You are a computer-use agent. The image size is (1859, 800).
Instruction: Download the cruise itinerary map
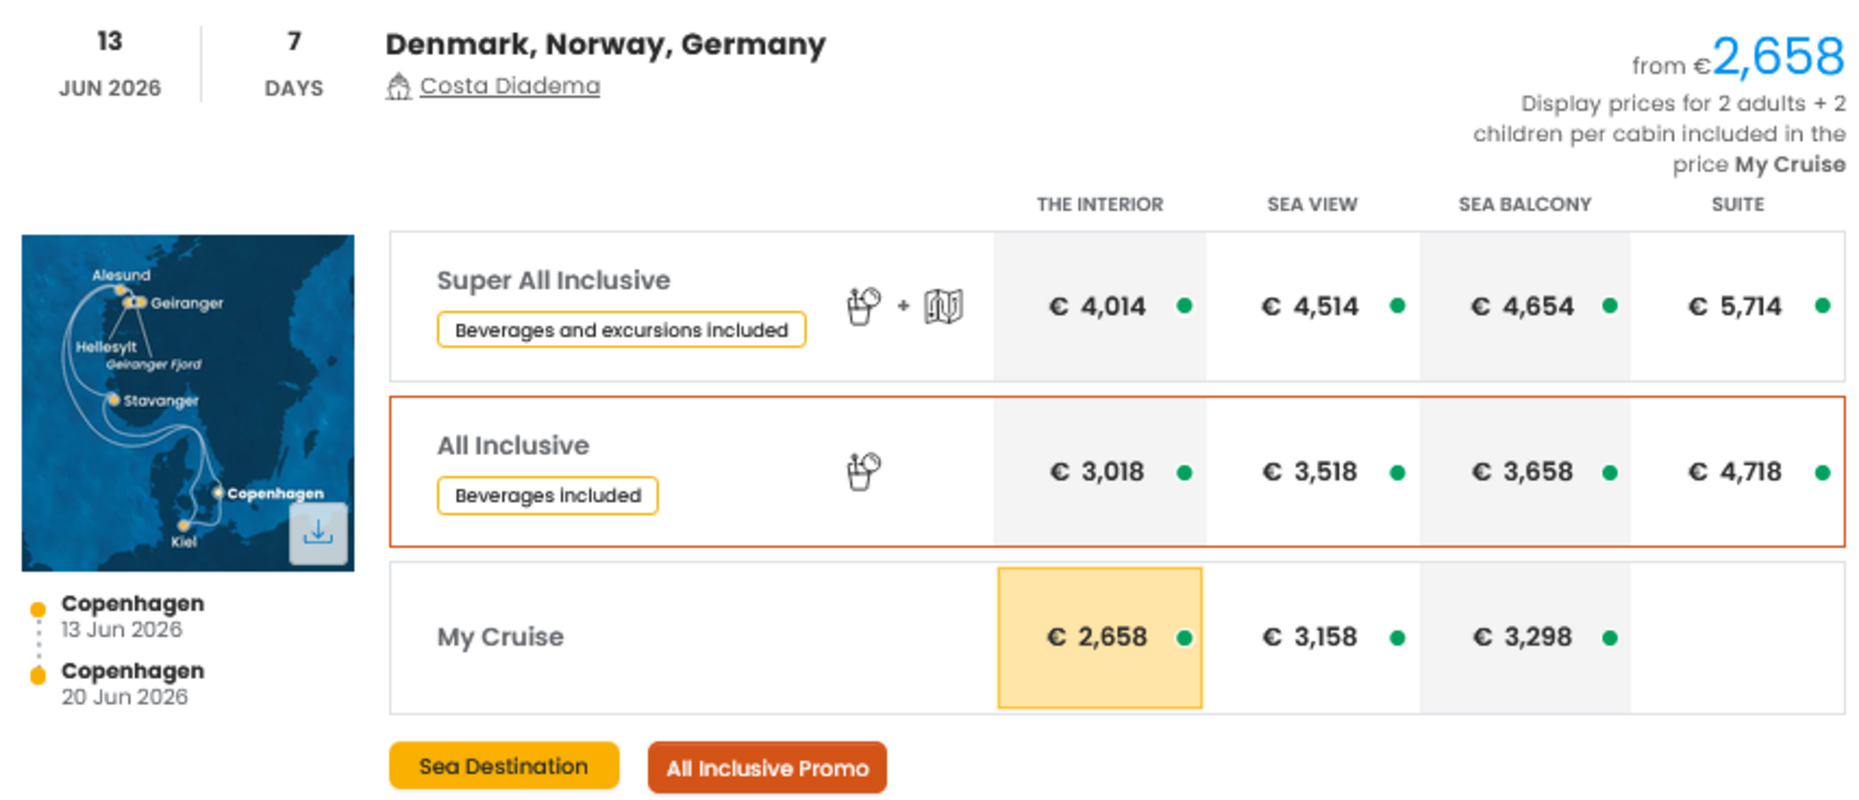pyautogui.click(x=318, y=533)
